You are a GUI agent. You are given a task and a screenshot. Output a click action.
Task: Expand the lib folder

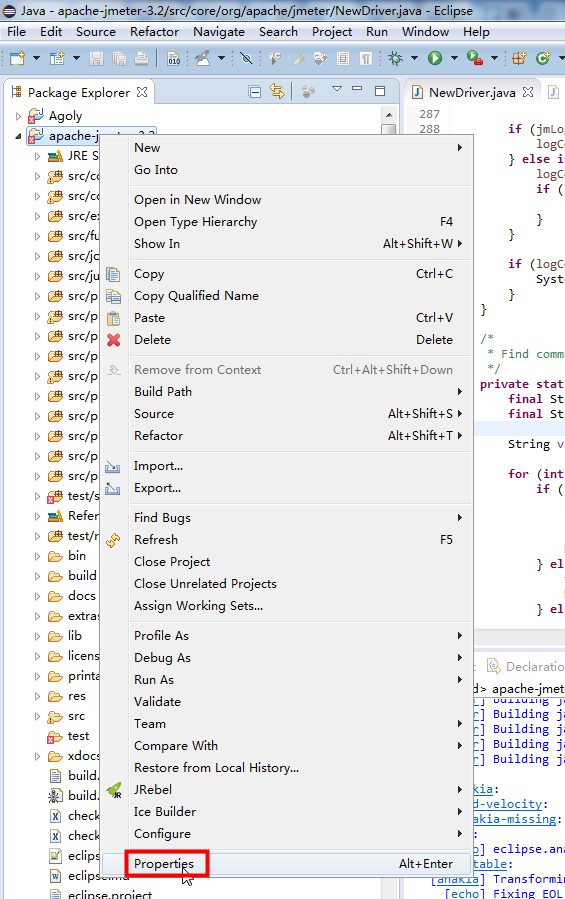[37, 636]
